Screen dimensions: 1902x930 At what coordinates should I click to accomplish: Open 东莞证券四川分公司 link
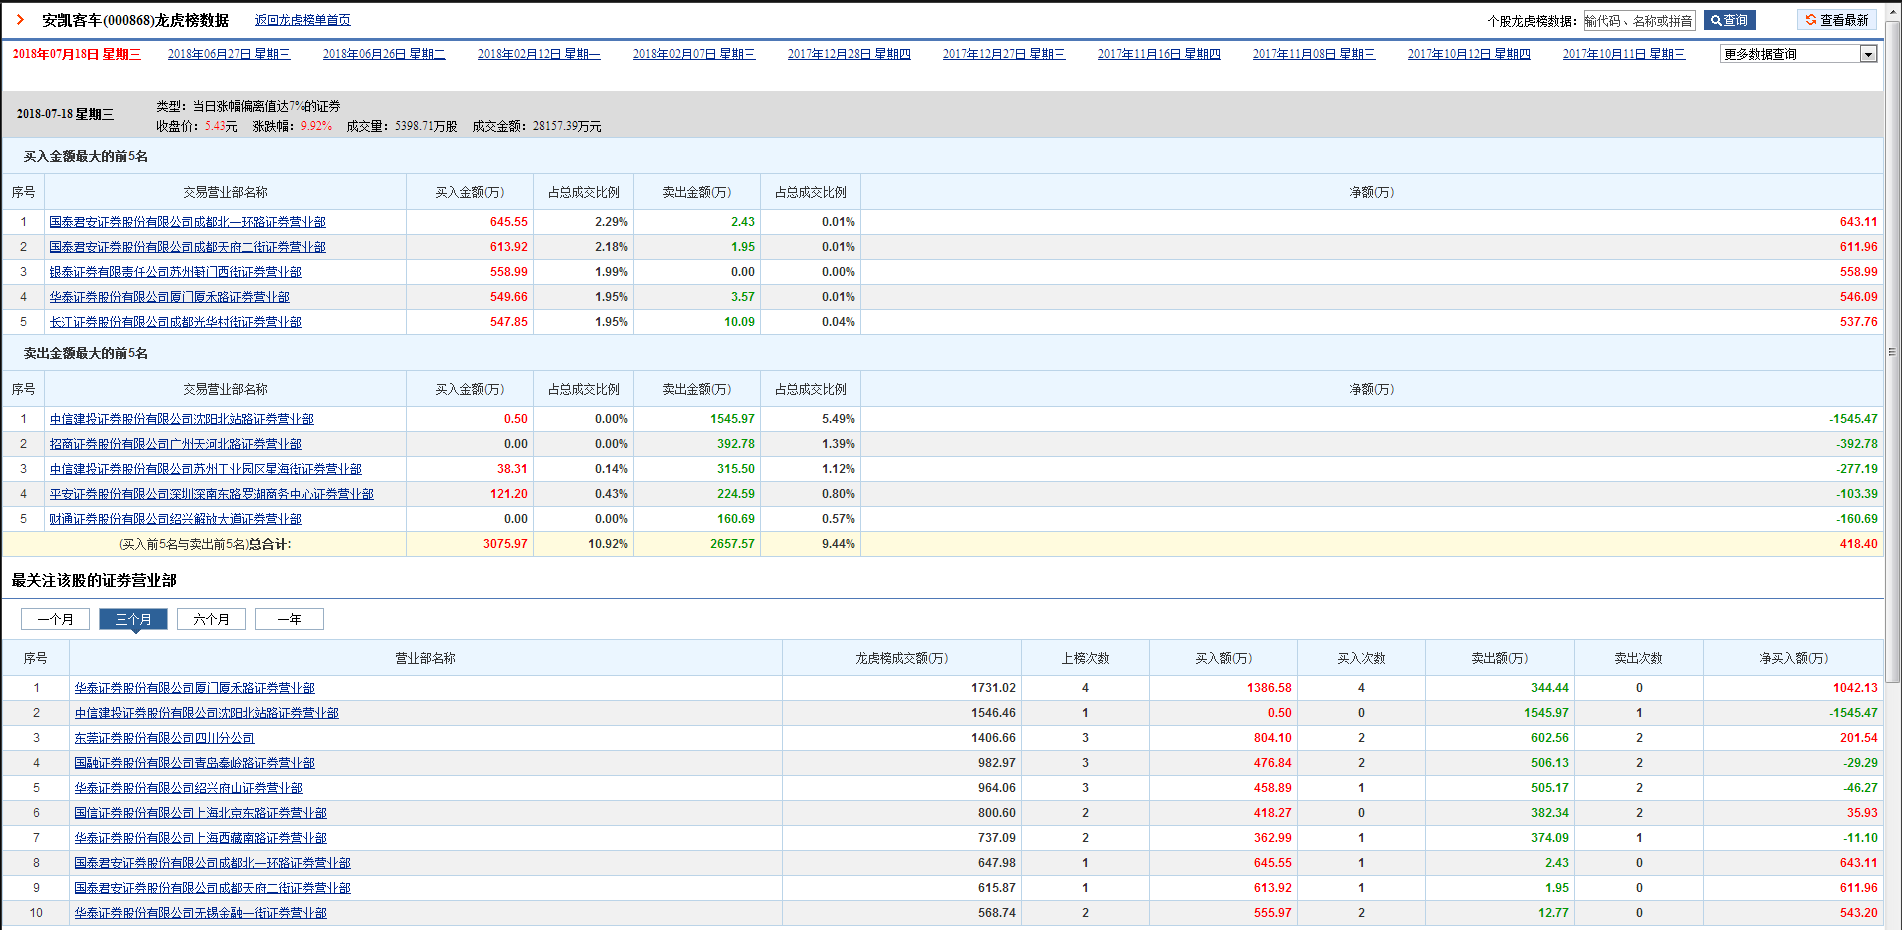pos(164,738)
